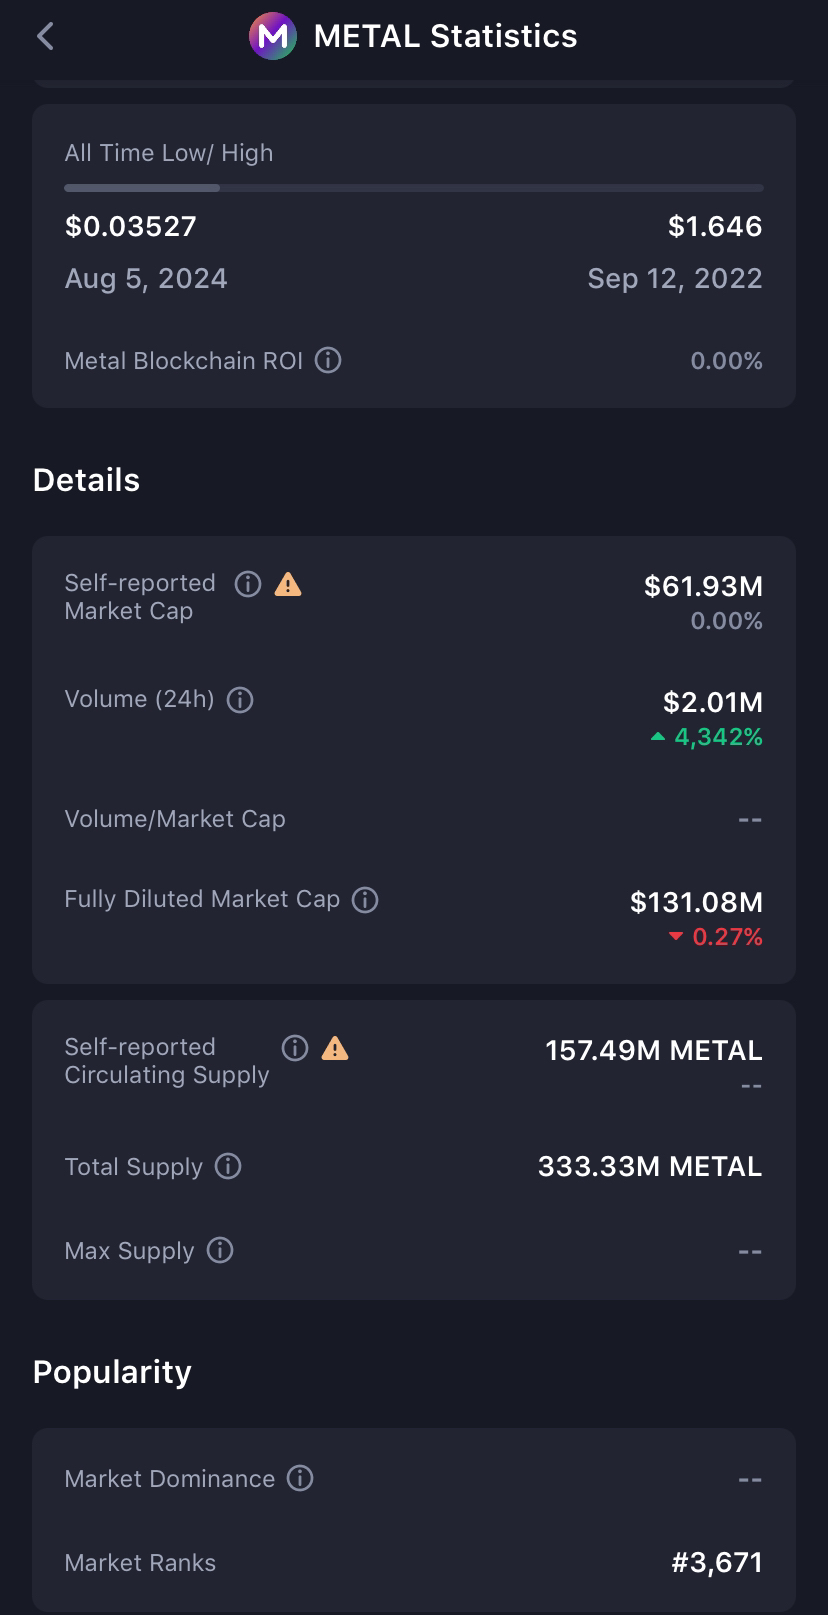828x1615 pixels.
Task: Tap the back arrow in header
Action: (x=45, y=37)
